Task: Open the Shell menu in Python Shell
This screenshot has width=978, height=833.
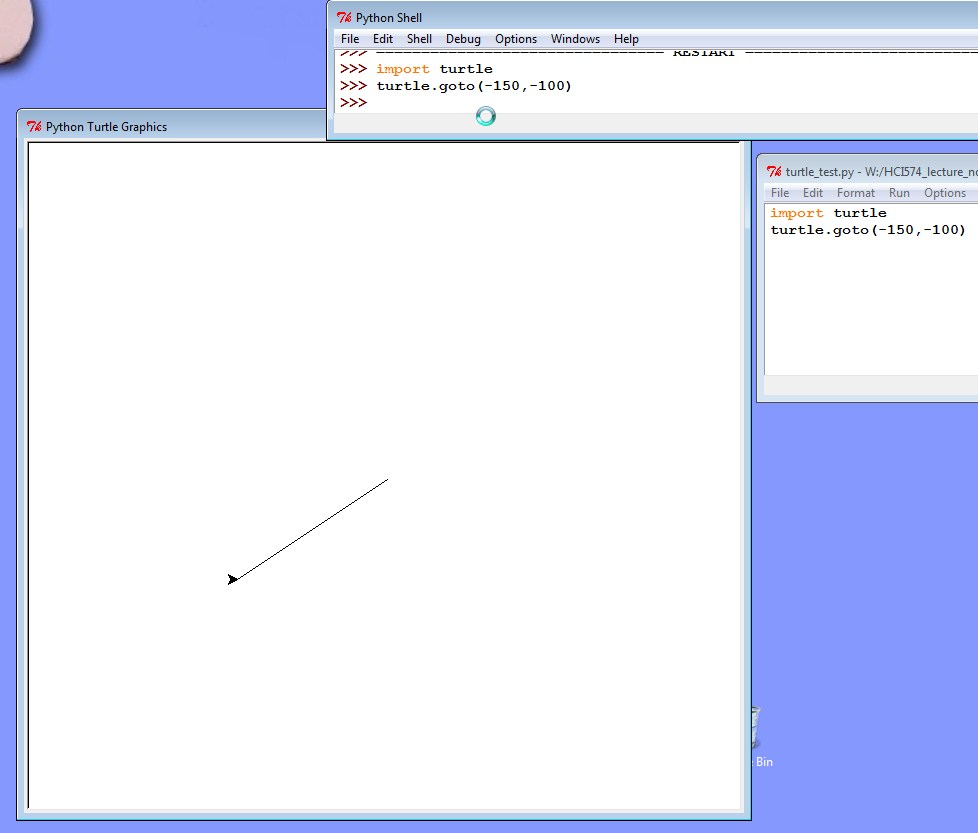Action: tap(419, 39)
